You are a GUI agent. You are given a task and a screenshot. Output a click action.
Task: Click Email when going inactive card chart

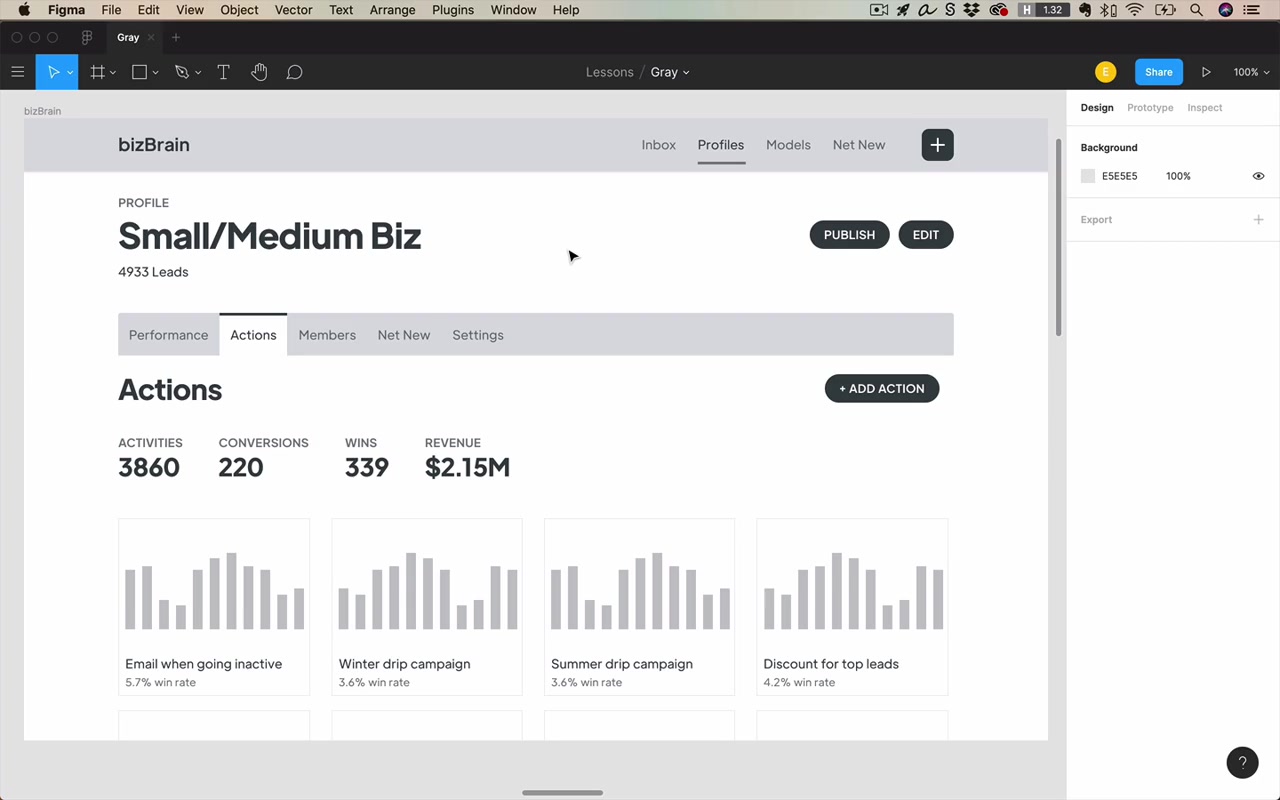(x=214, y=591)
